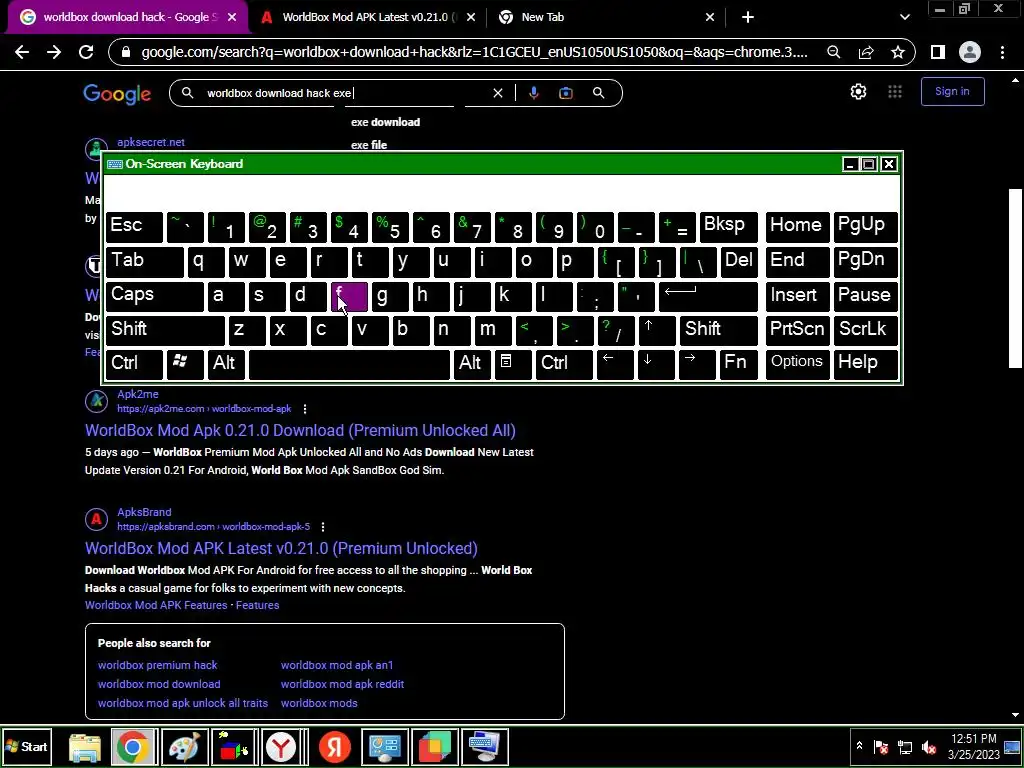Open the Chrome profile avatar
Screen dimensions: 1024x768
970,52
